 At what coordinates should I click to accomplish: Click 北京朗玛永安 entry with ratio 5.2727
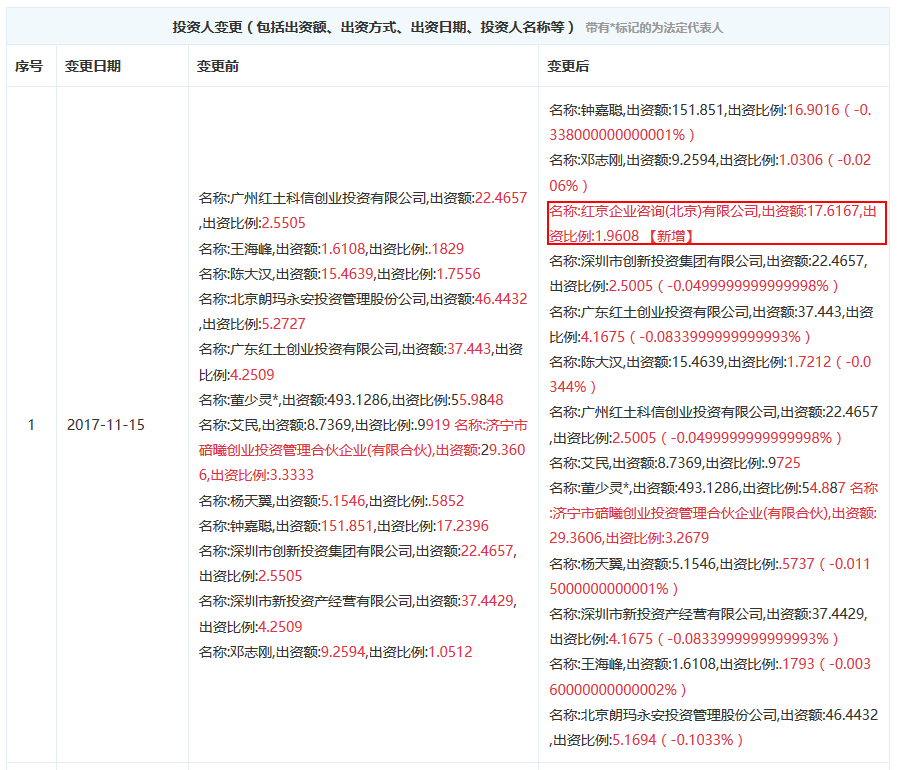363,311
